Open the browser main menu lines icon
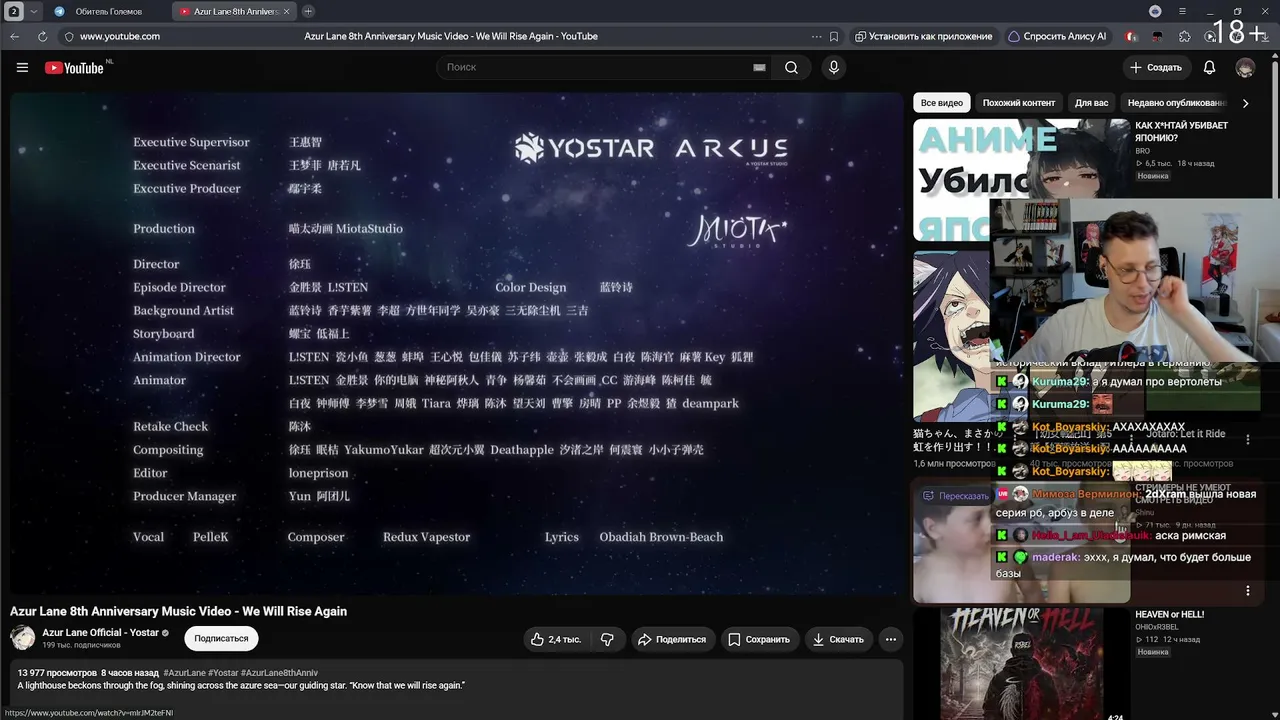 click(x=1183, y=11)
